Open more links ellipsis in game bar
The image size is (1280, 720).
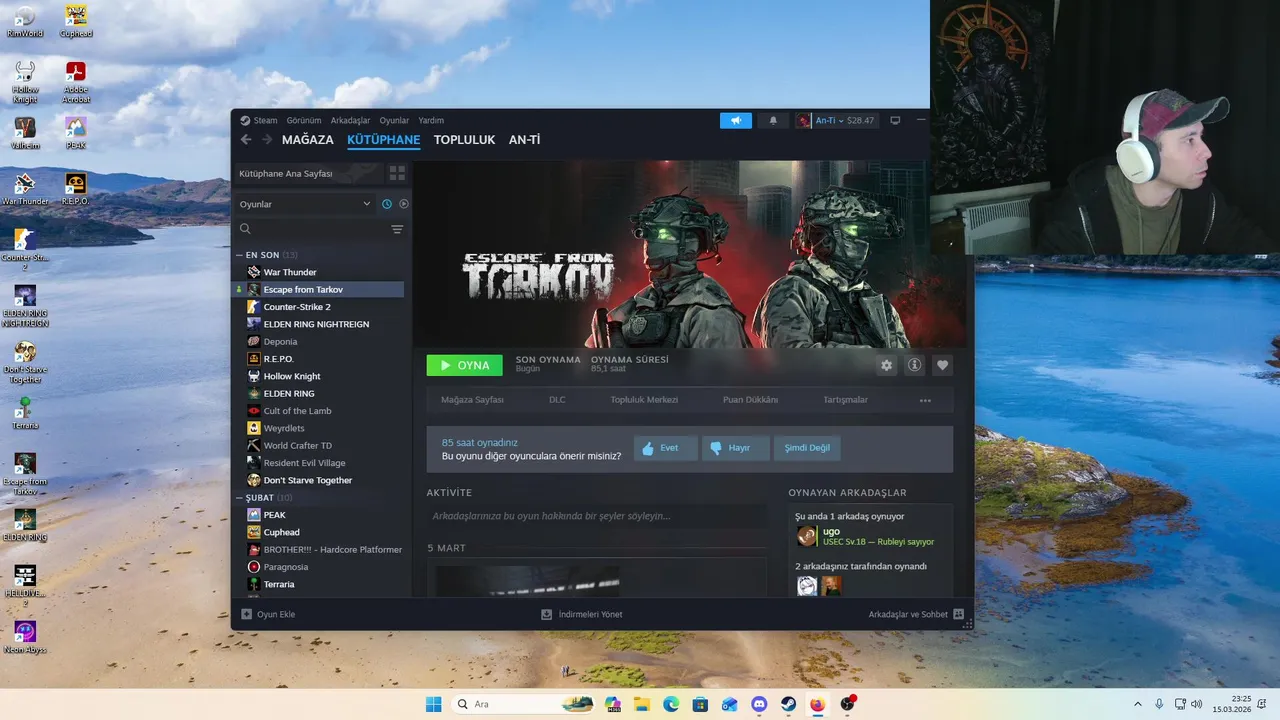coord(925,400)
